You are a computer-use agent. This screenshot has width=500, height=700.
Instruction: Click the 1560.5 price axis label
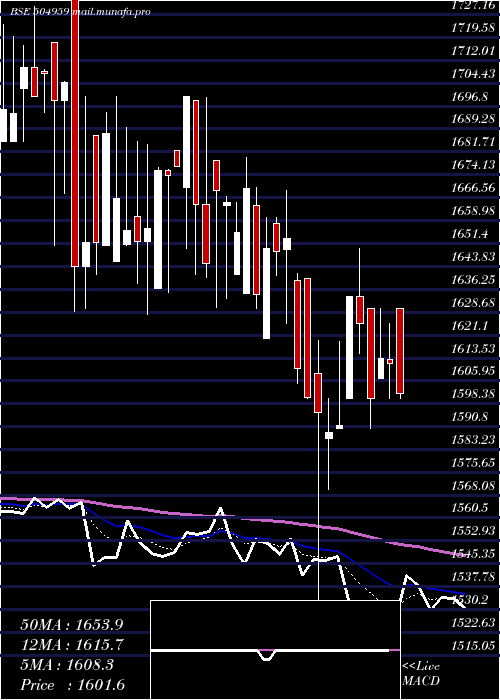click(x=469, y=508)
